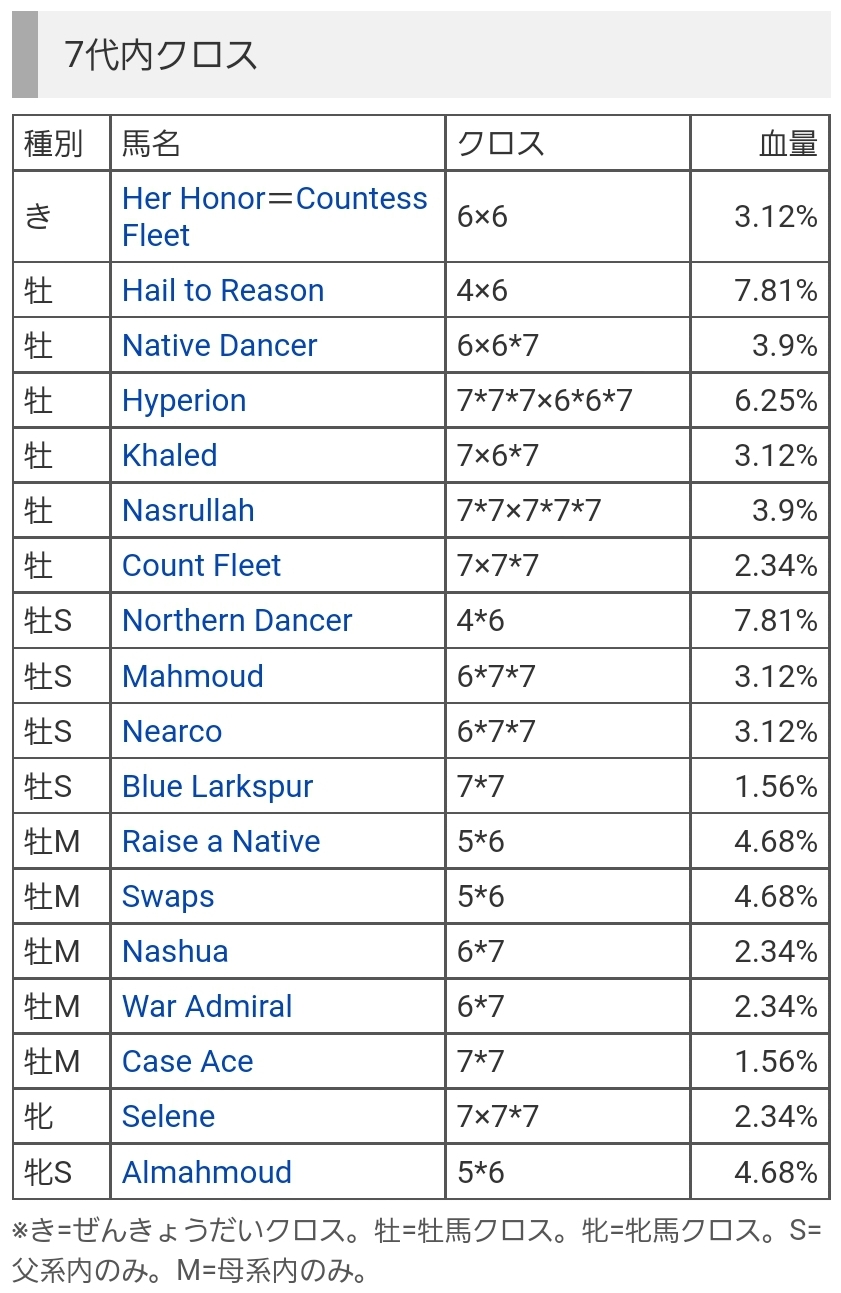Screen dimensions: 841x1293
Task: View the Northern Dancer page link
Action: click(237, 621)
